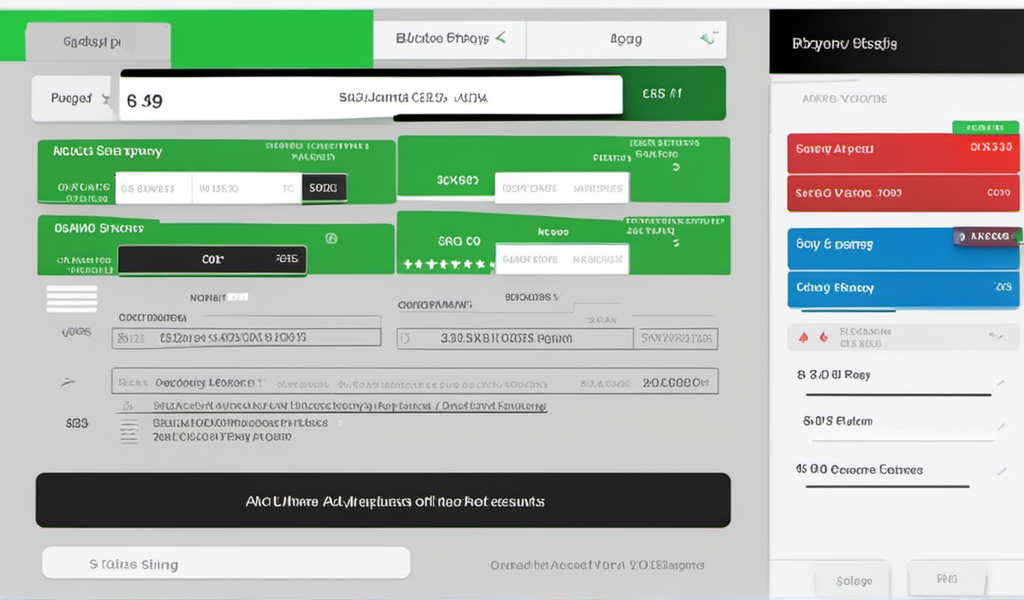Click the wide black banner button
1024x600 pixels.
point(383,500)
